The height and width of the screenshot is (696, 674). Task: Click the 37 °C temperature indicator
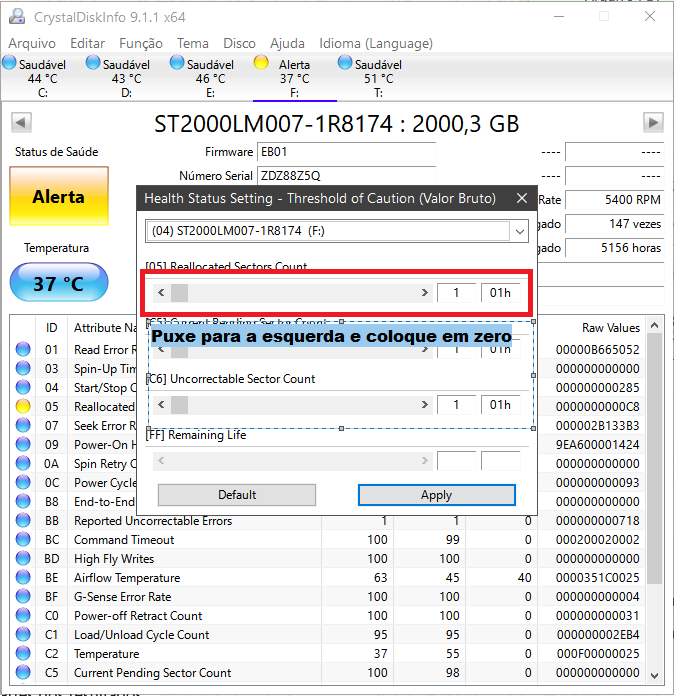tap(59, 283)
